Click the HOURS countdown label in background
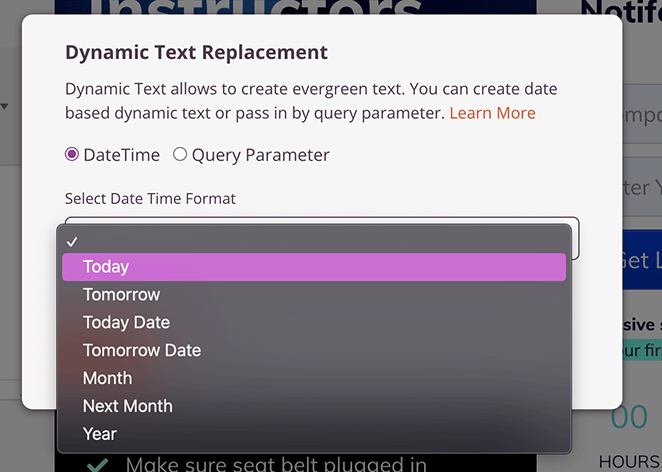Image resolution: width=662 pixels, height=472 pixels. point(630,463)
